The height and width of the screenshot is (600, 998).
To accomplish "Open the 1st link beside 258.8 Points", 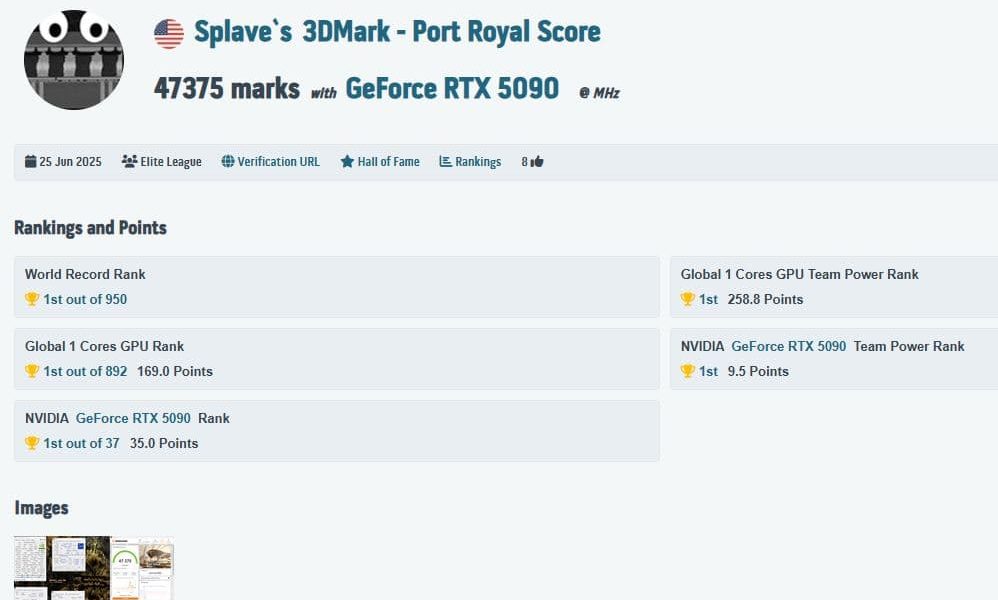I will [x=708, y=299].
